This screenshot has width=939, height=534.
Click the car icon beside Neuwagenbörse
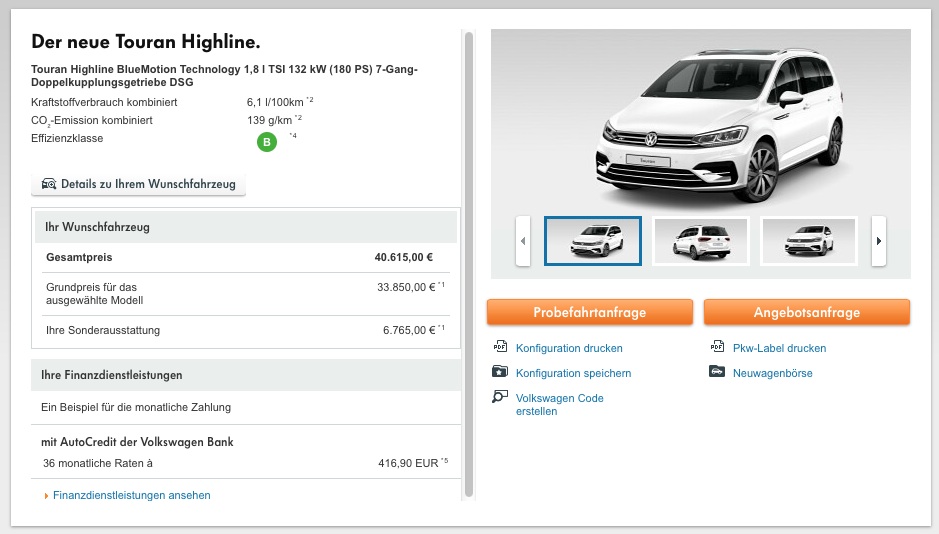coord(717,371)
